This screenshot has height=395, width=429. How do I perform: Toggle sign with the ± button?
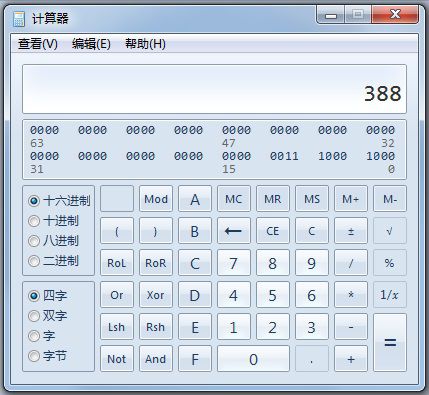coord(351,231)
